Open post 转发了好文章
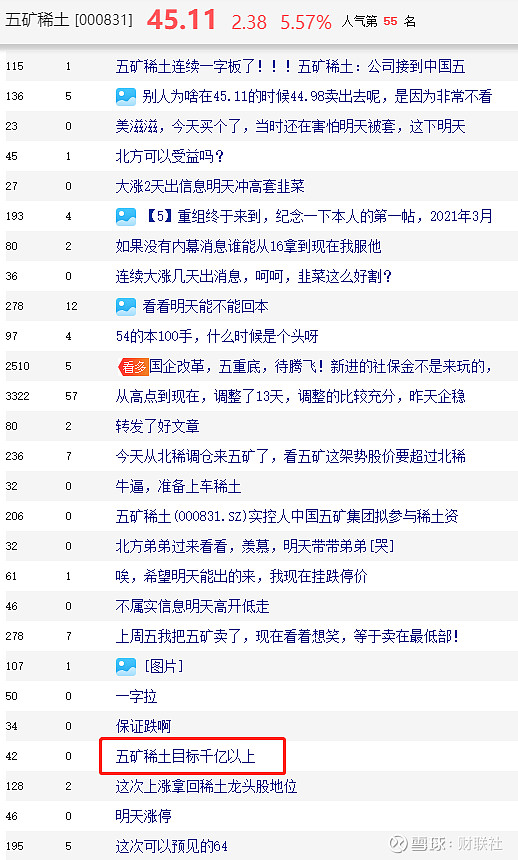 (x=157, y=426)
